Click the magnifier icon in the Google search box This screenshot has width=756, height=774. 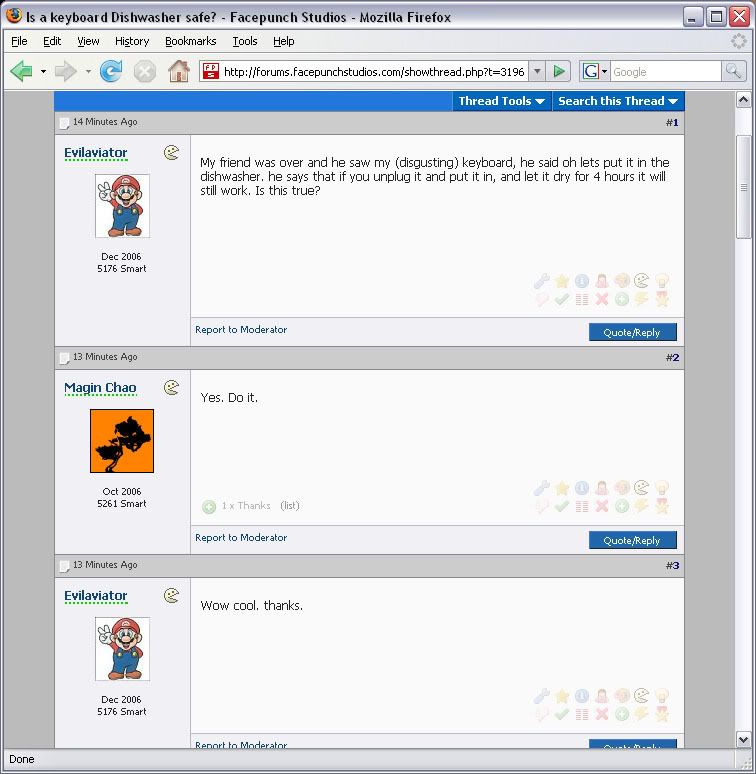(x=733, y=72)
